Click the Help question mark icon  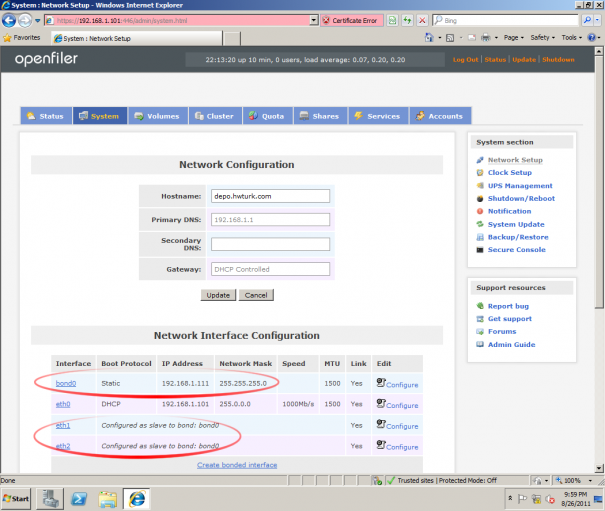(x=591, y=37)
